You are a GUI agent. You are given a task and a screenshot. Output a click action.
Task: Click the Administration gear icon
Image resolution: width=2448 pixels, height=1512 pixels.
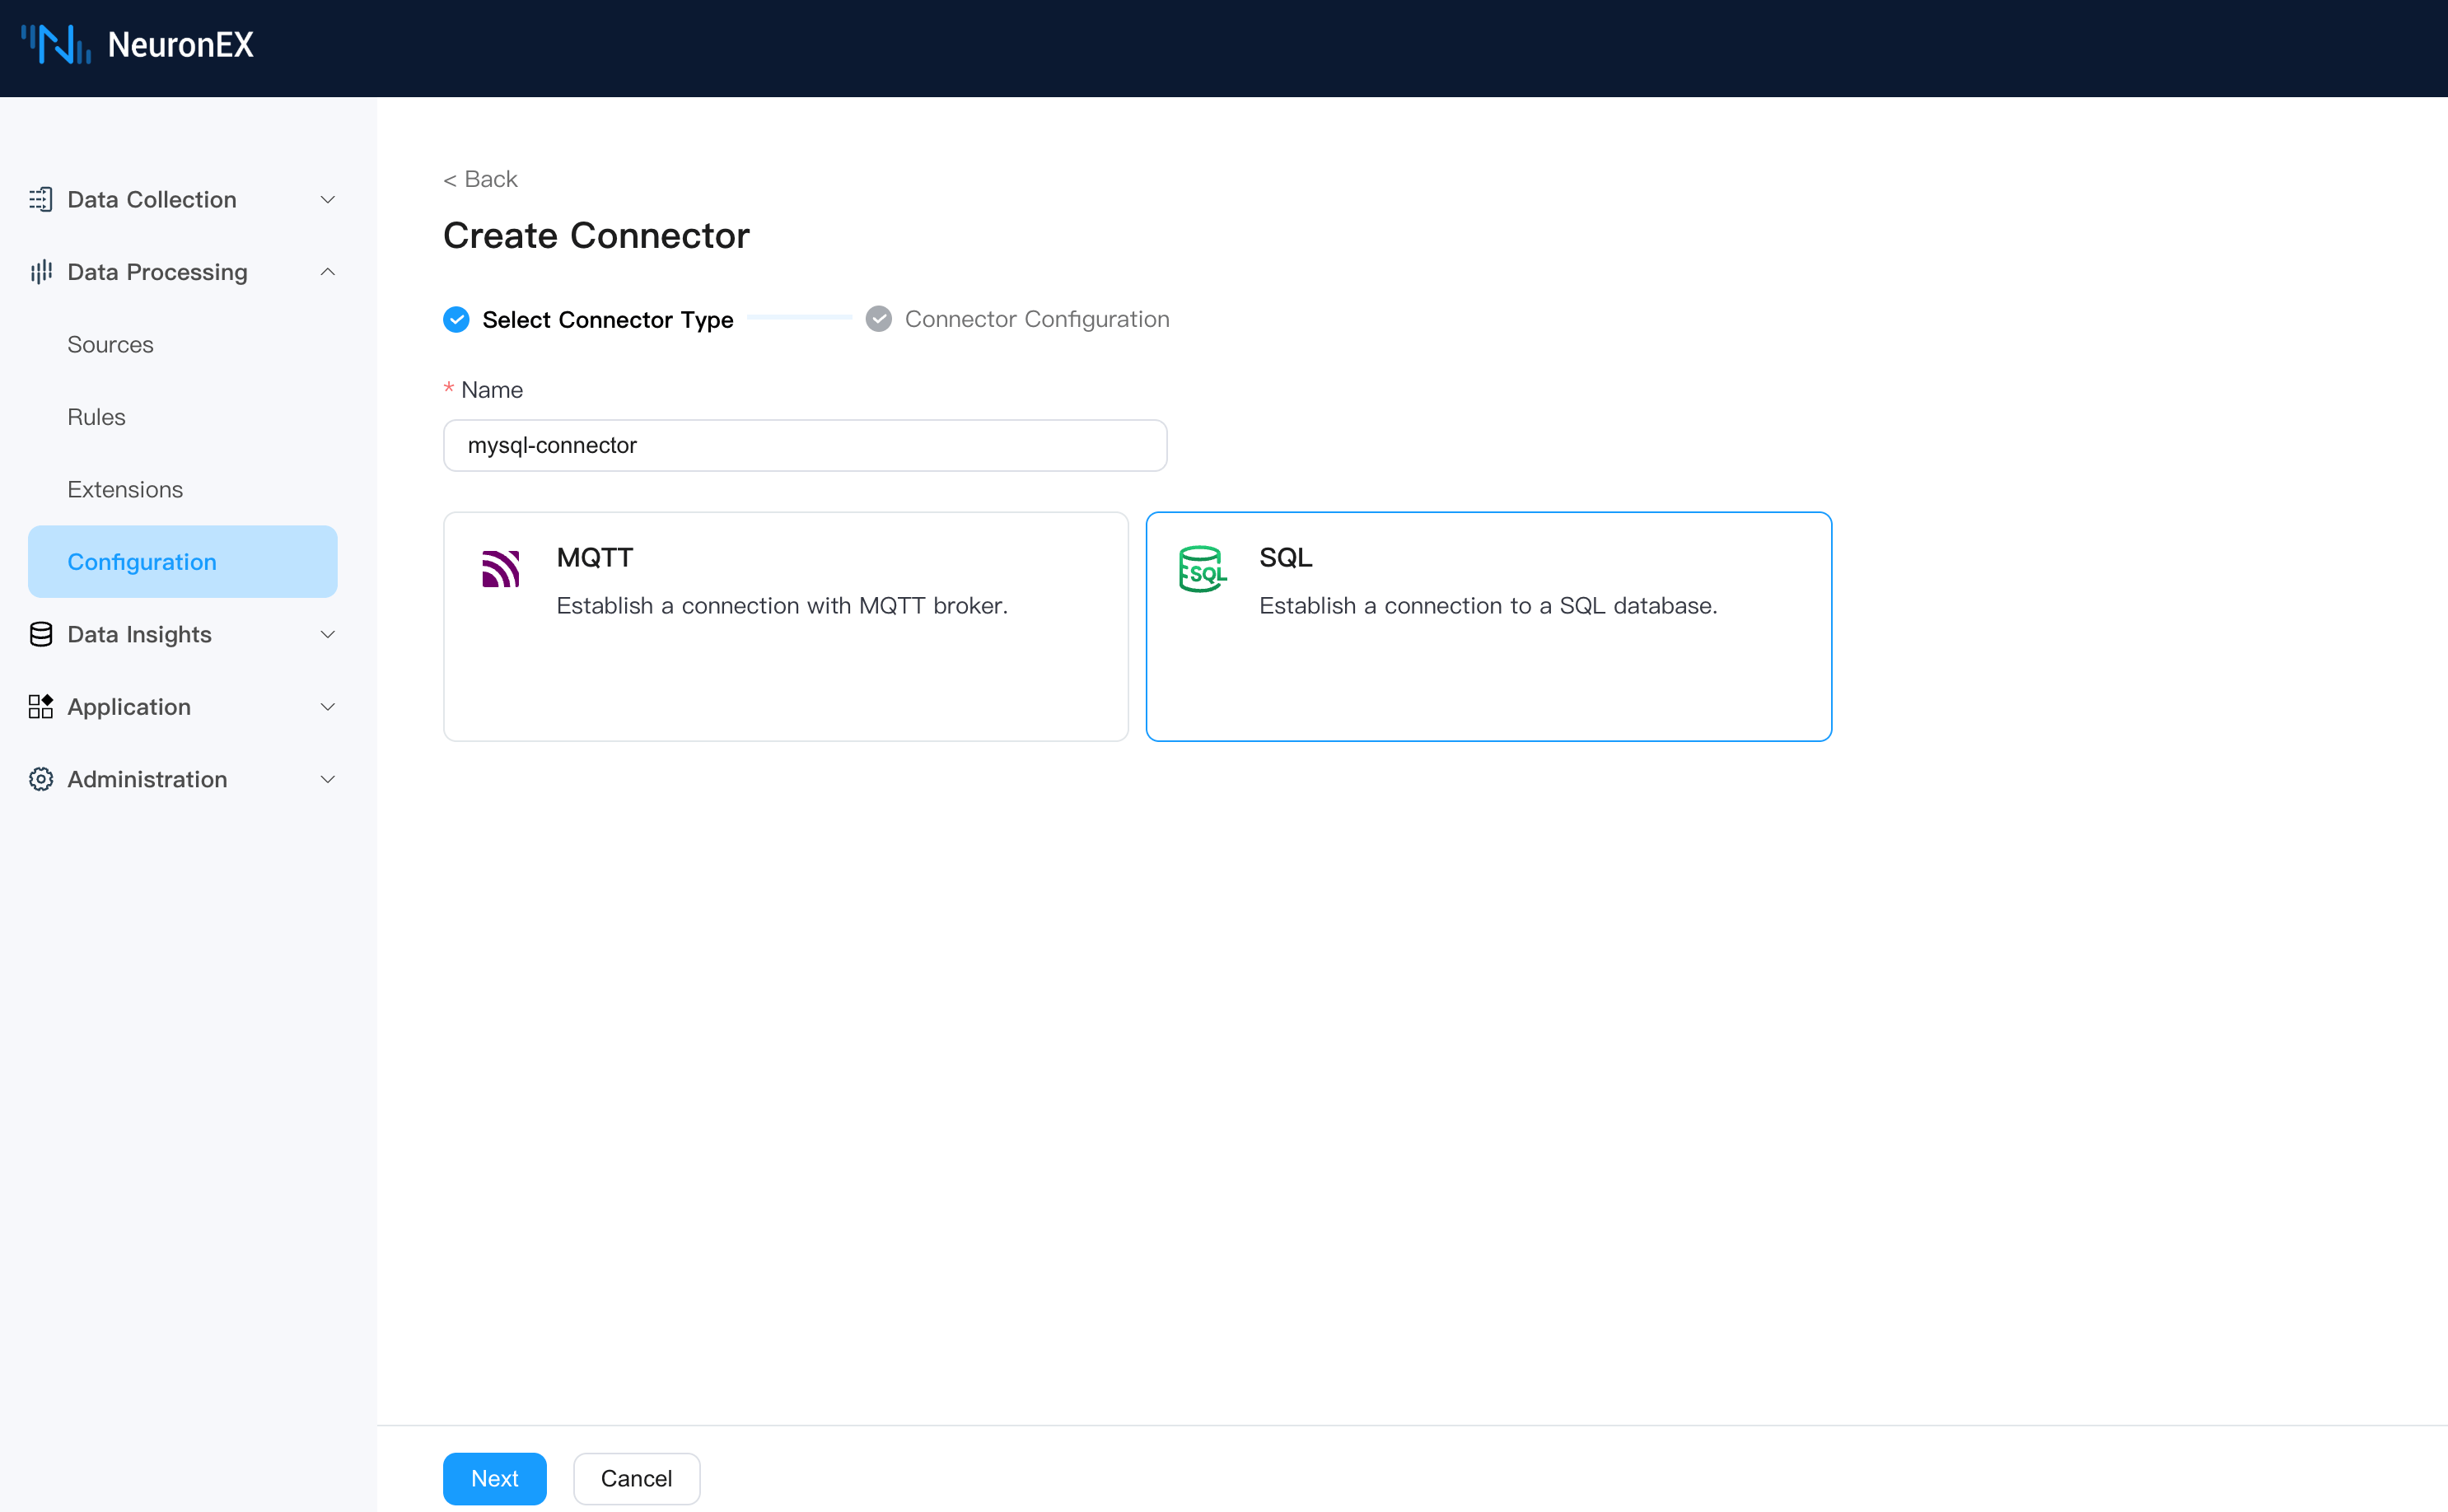click(x=41, y=779)
